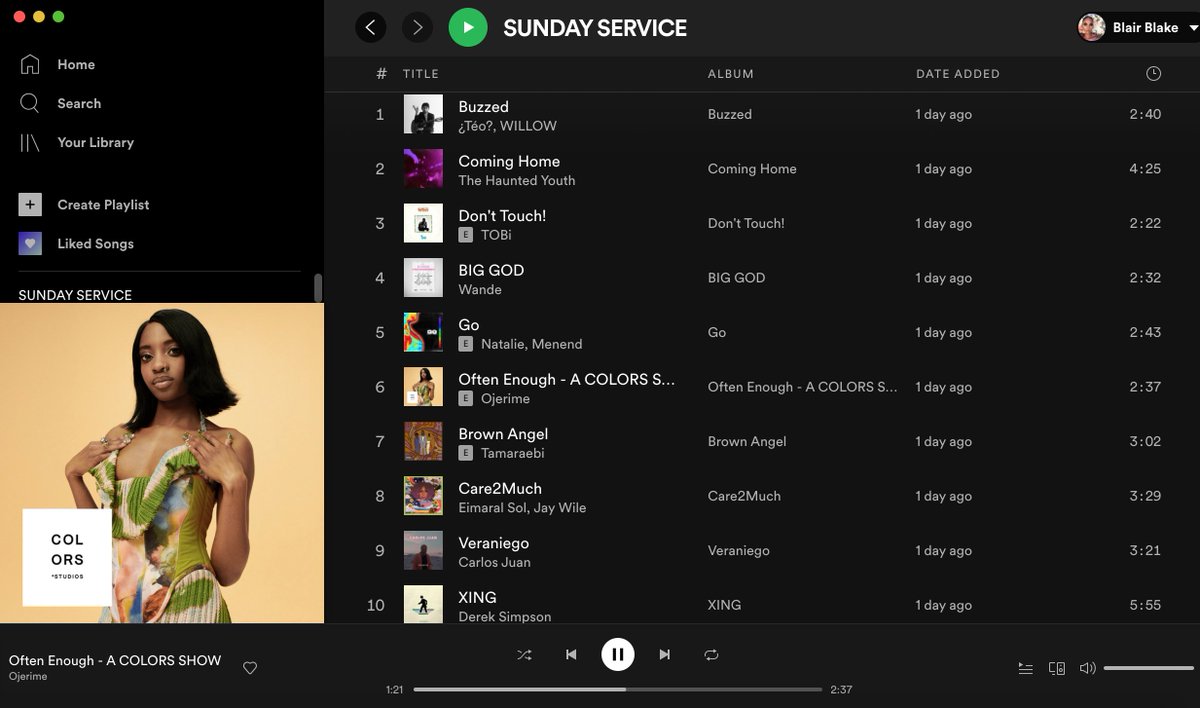Click the sidebar scrollbar handle
The image size is (1200, 708).
318,288
